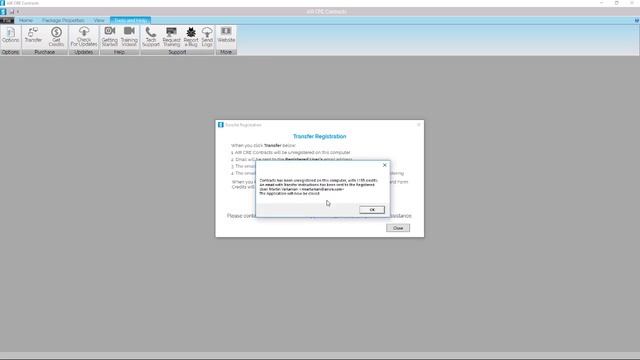Open the Options ribbon button
Viewport: 640px width, 360px height.
tap(11, 36)
